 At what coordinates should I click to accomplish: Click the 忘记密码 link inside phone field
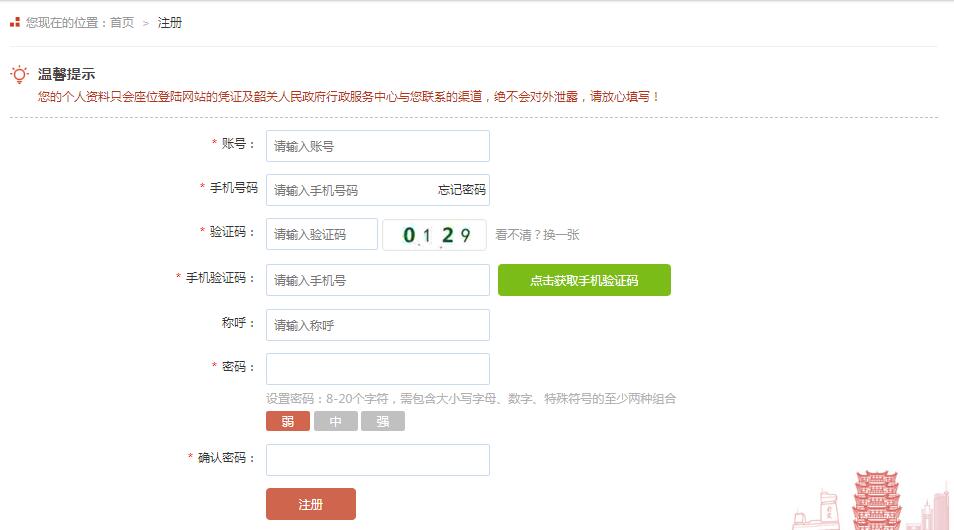[462, 190]
